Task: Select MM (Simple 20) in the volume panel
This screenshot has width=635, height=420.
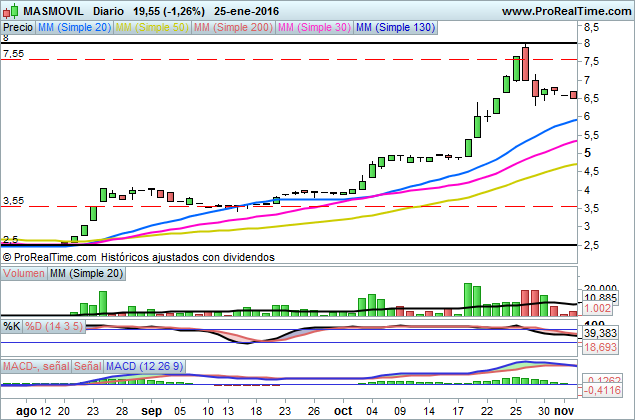Action: coord(86,273)
